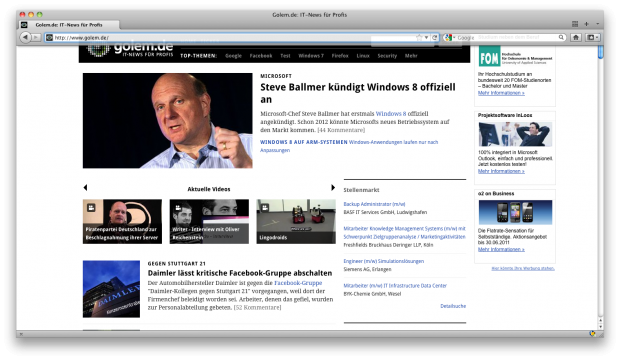Click the Detailsuche link

[x=453, y=306]
